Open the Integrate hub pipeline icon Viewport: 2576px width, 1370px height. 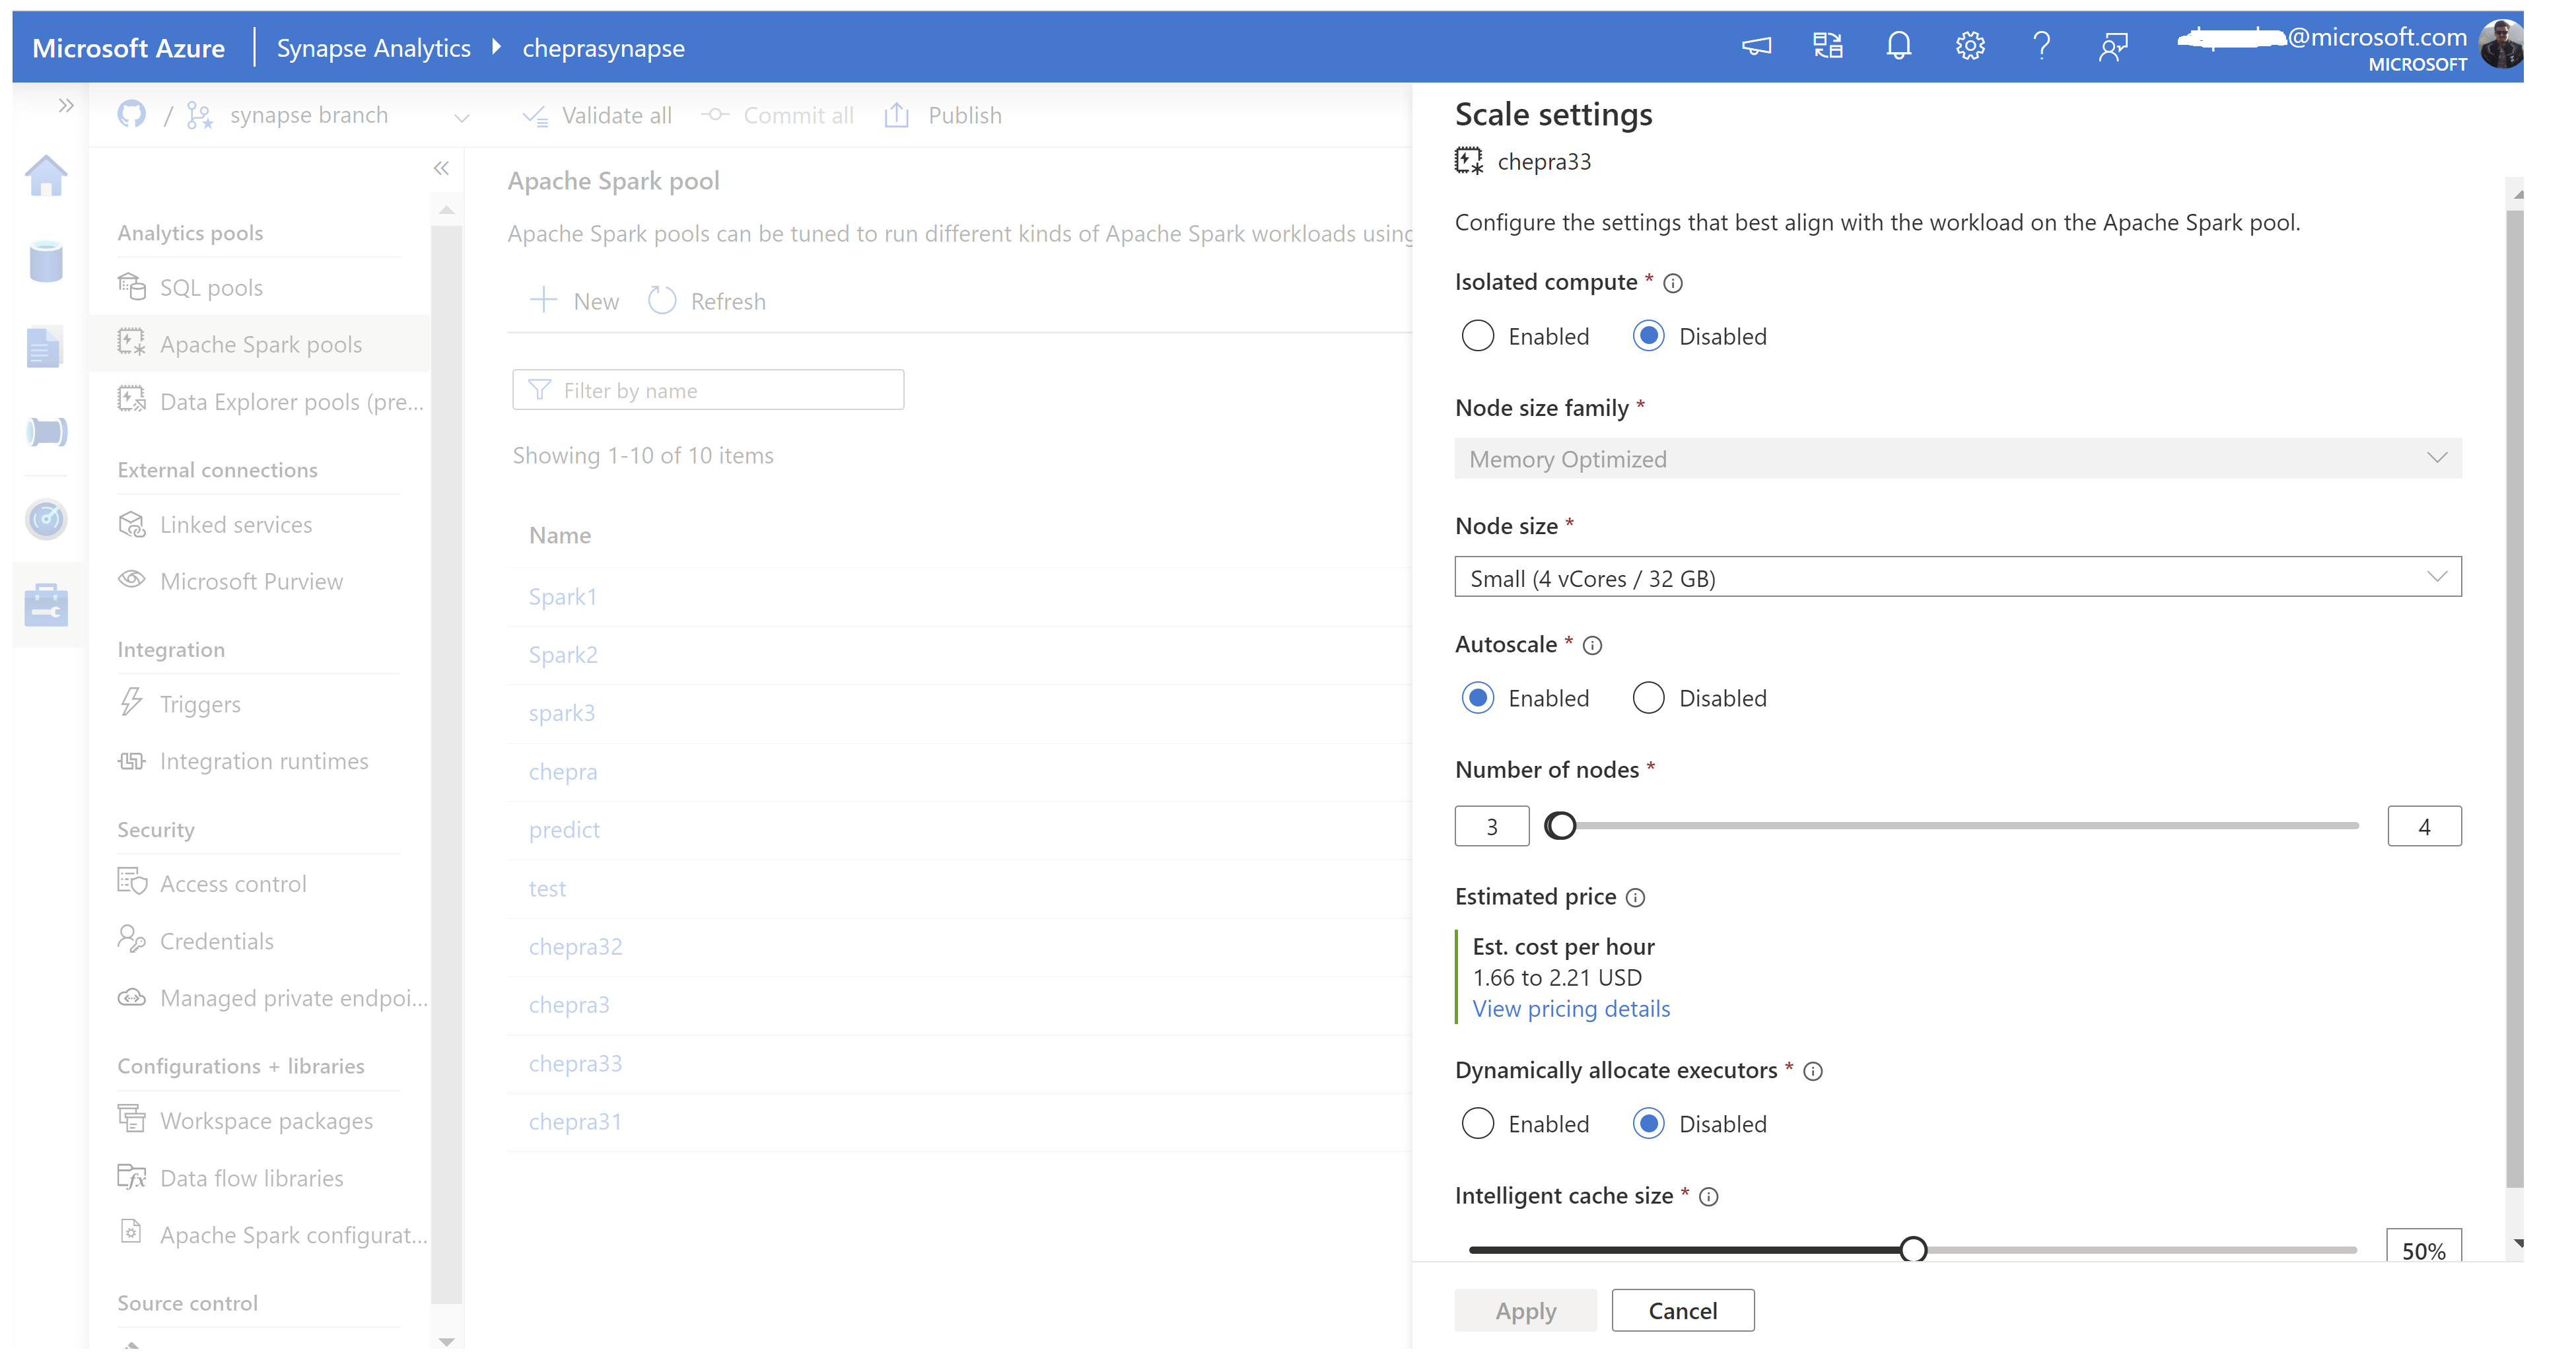coord(46,432)
